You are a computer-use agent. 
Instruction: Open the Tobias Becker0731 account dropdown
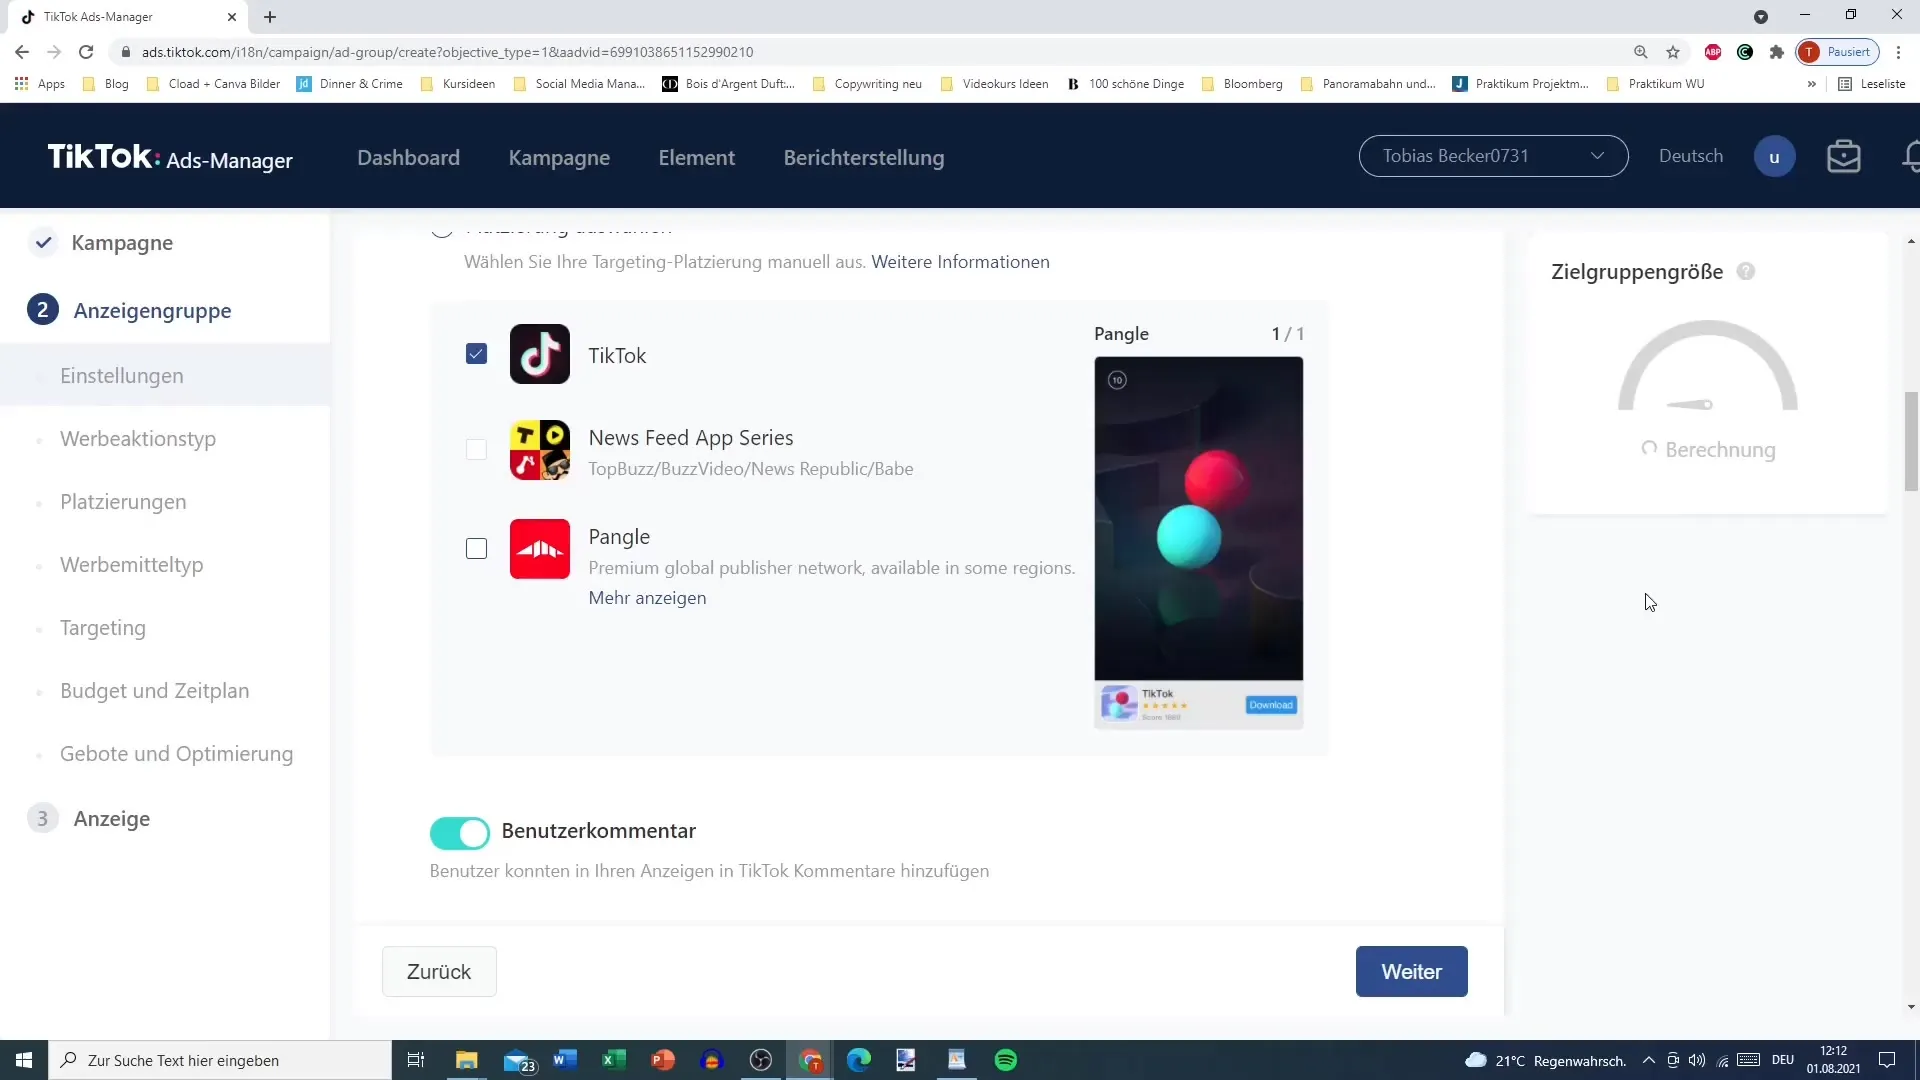1493,156
